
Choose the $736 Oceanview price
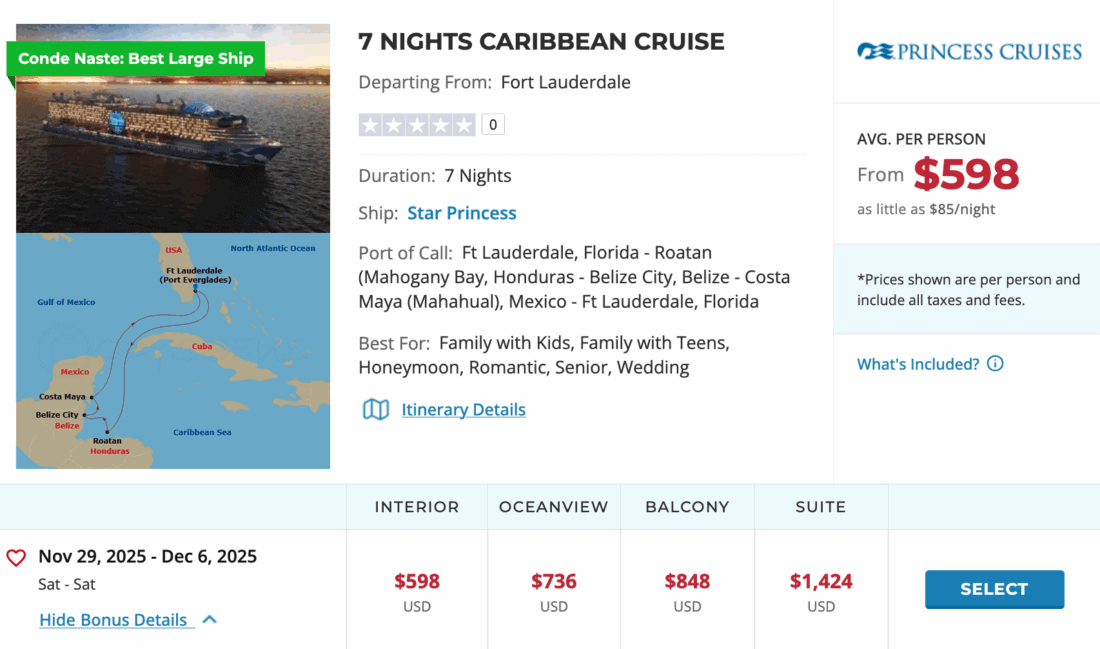coord(554,582)
